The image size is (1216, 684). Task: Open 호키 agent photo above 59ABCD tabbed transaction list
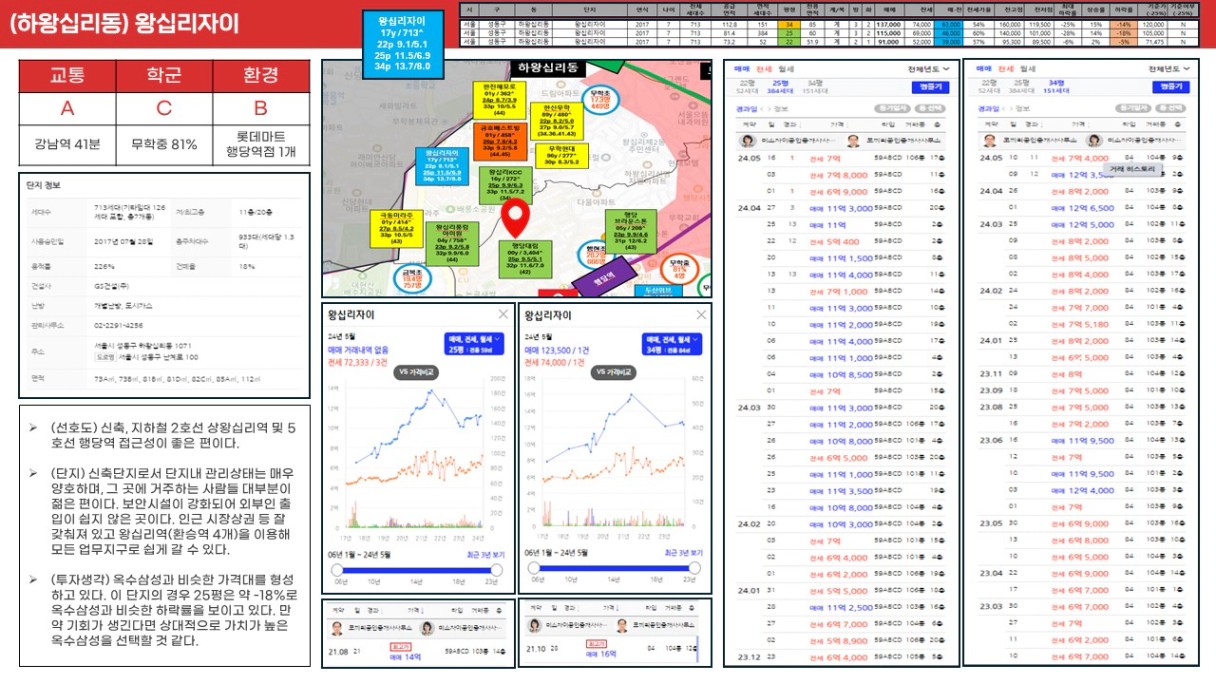pyautogui.click(x=851, y=141)
